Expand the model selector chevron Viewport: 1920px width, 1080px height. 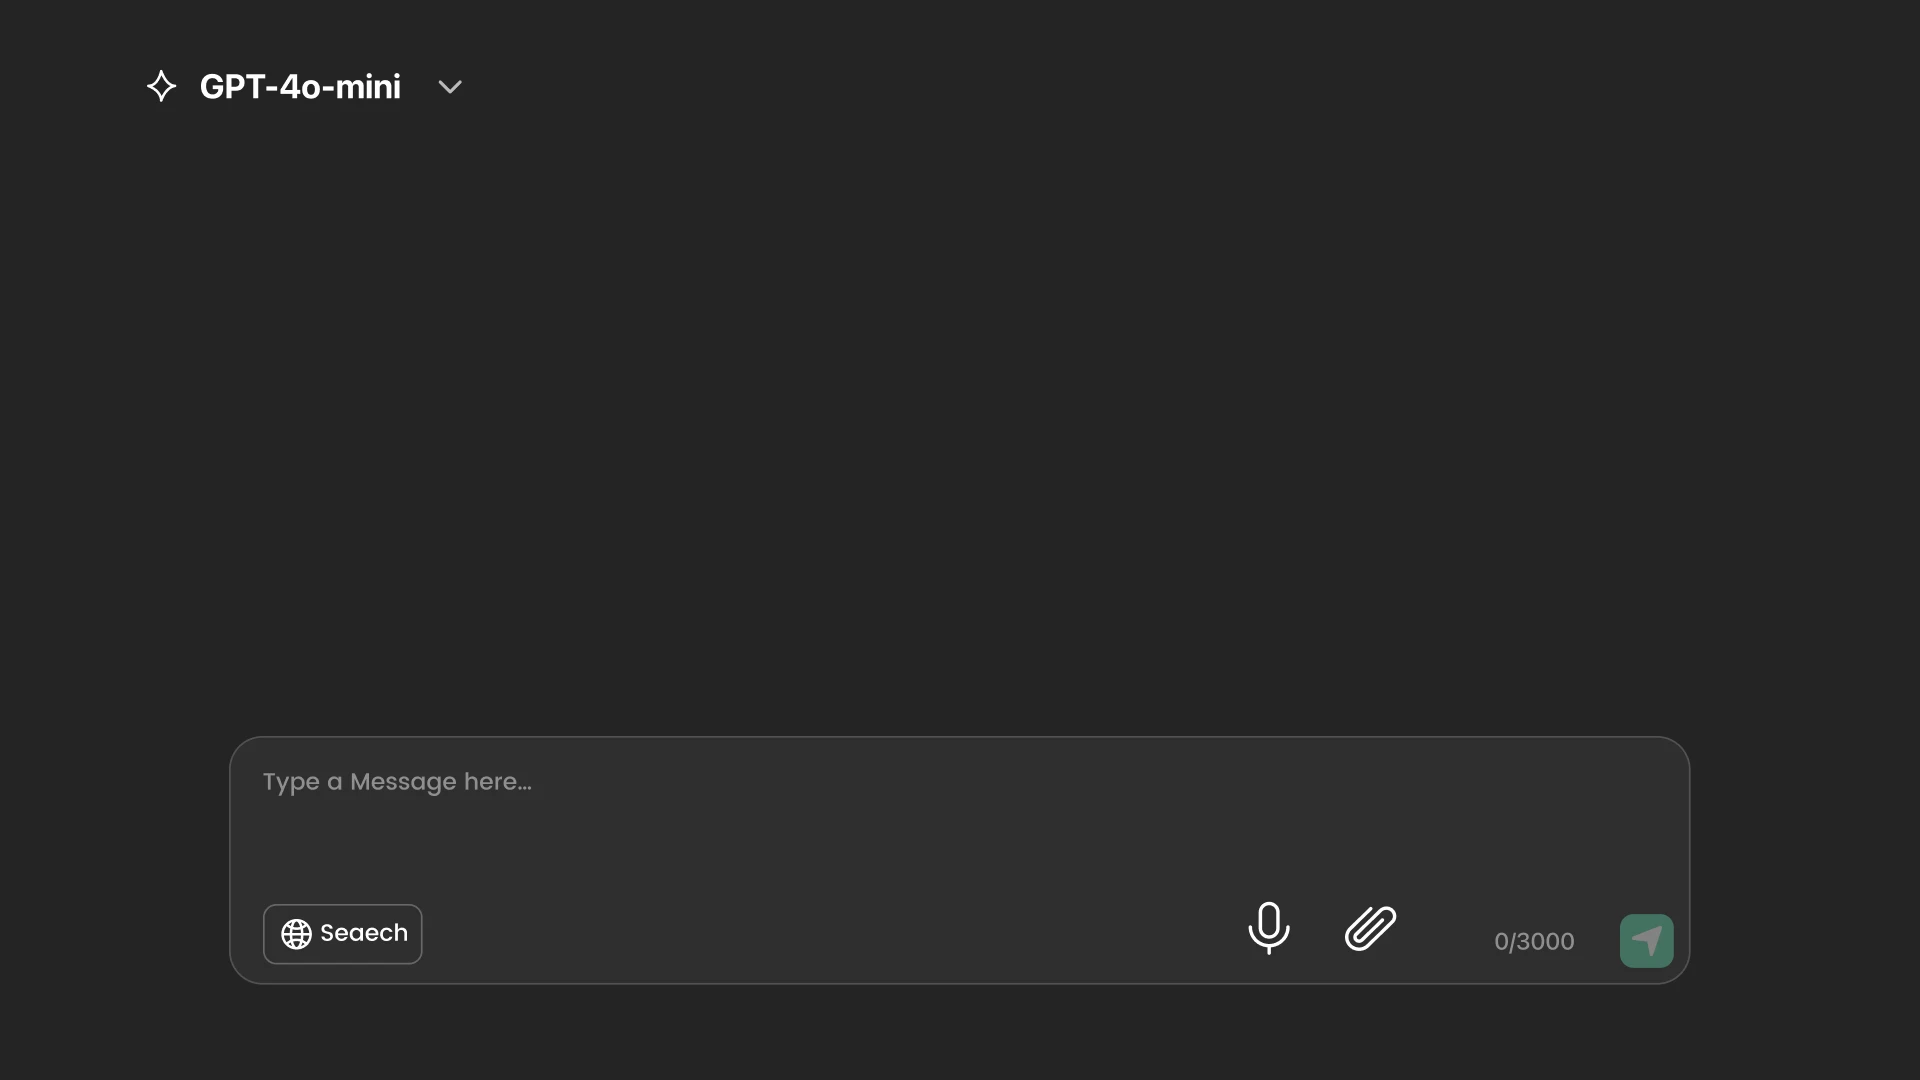click(x=450, y=87)
